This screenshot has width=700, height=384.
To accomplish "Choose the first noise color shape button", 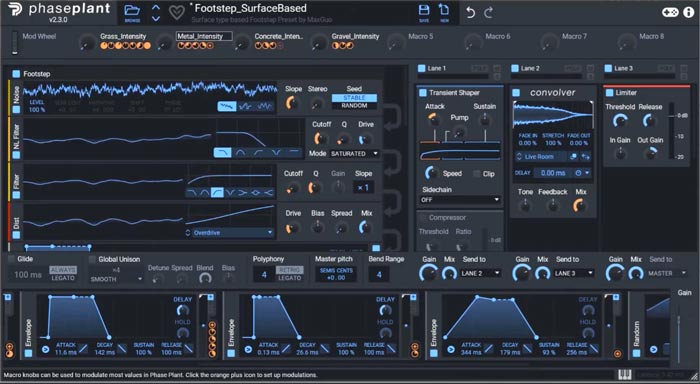I will coord(227,106).
